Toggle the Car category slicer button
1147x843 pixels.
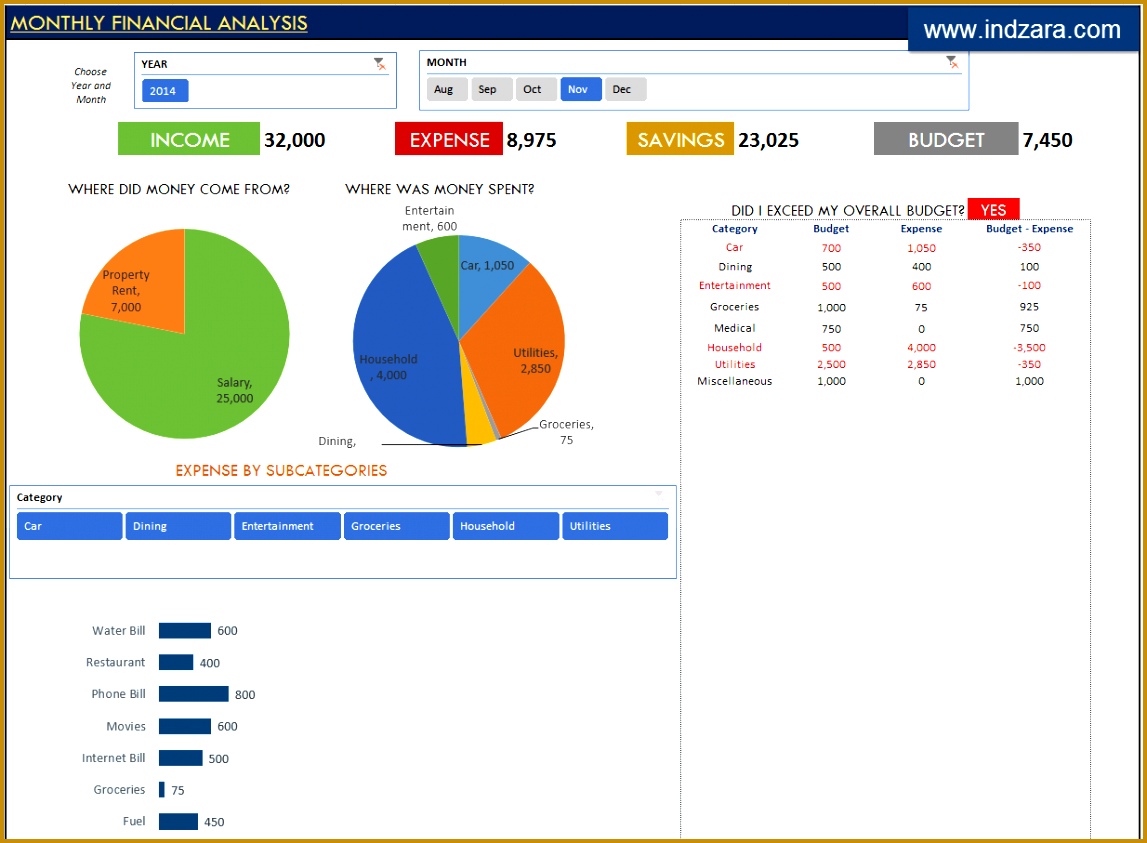coord(69,525)
